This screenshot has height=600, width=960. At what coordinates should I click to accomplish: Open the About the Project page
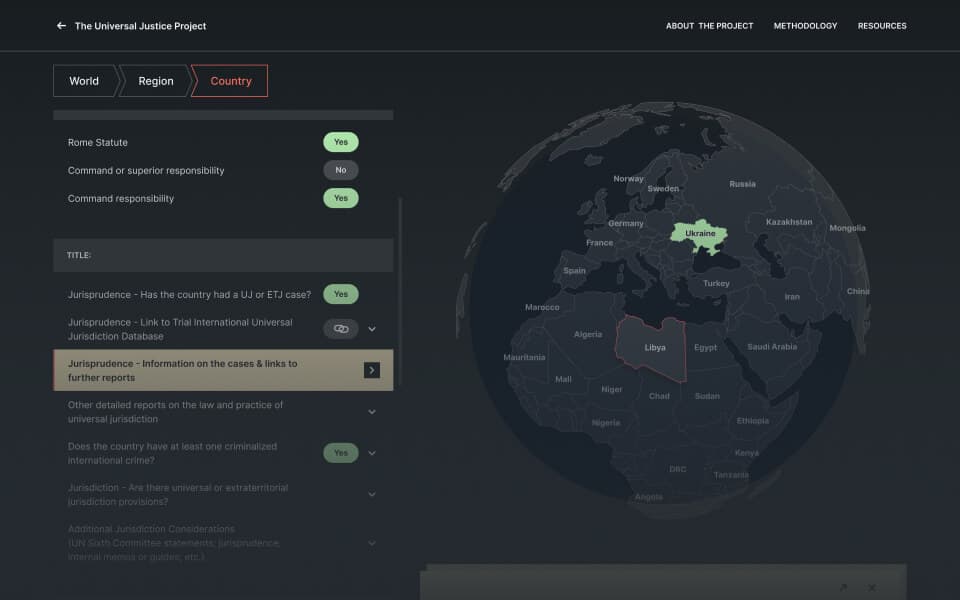(709, 26)
